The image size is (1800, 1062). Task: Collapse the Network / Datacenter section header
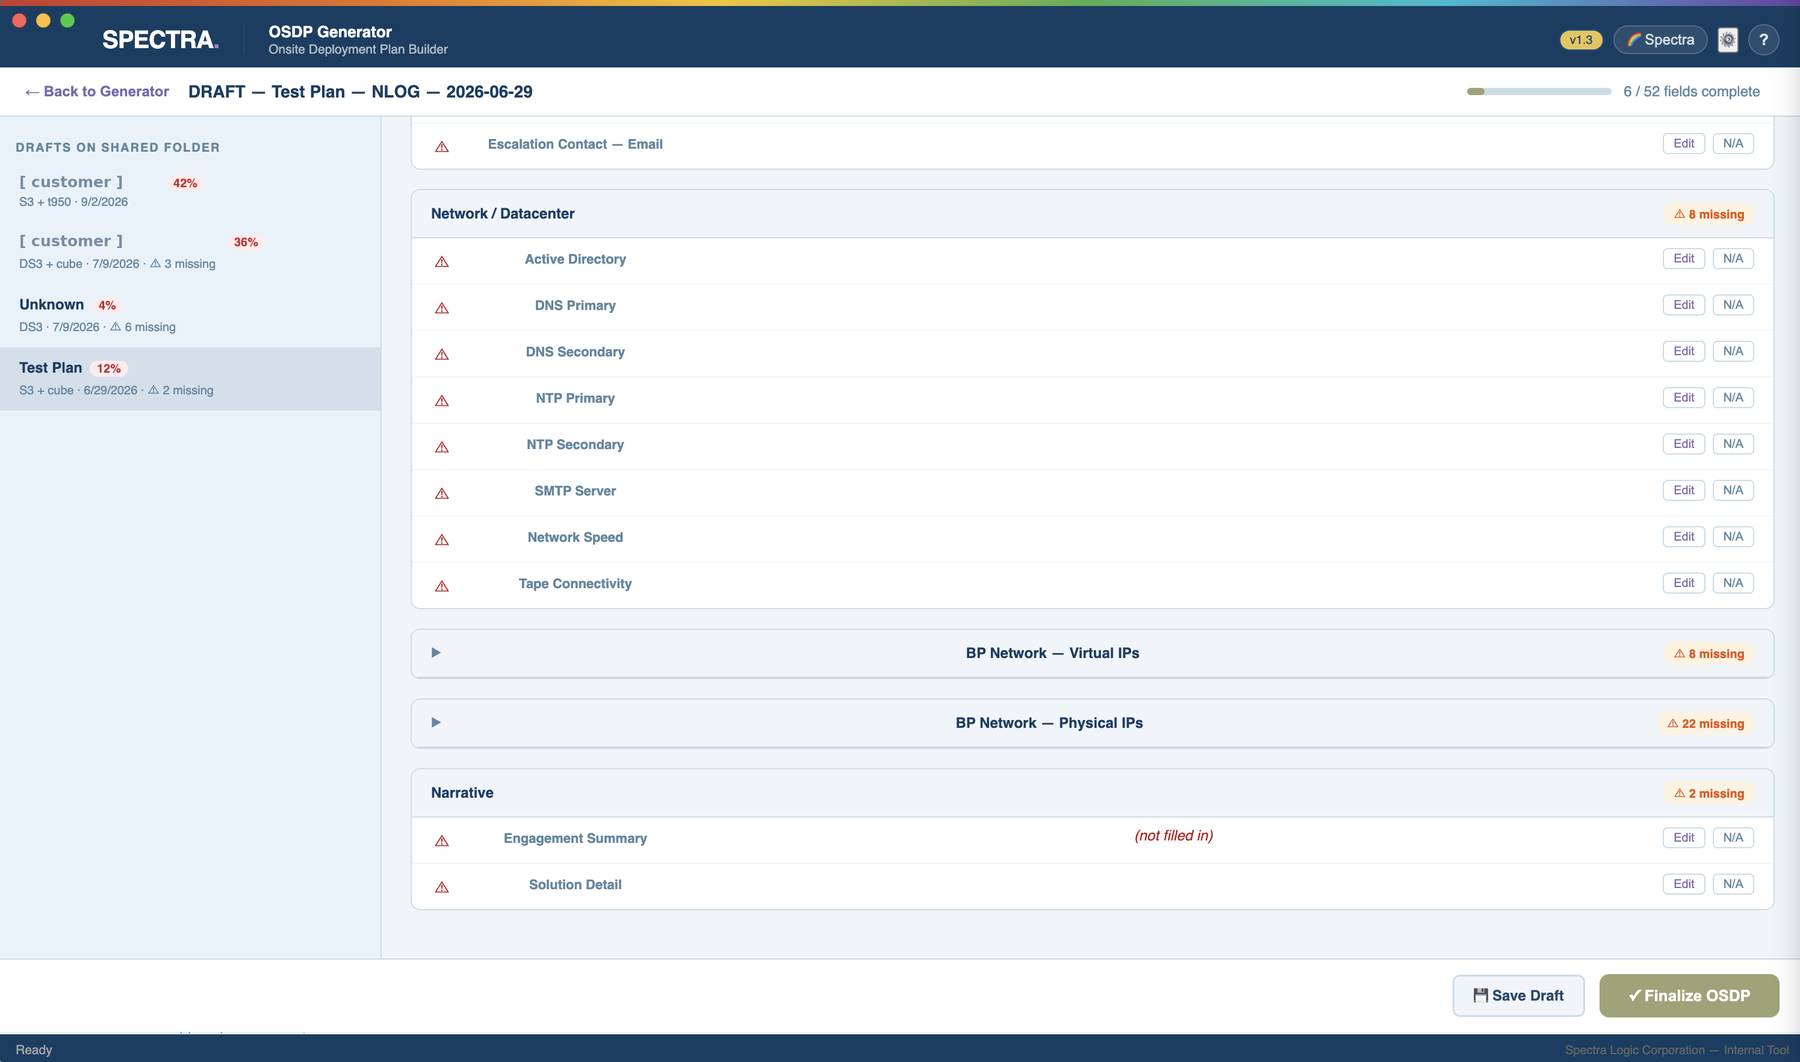coord(1092,214)
